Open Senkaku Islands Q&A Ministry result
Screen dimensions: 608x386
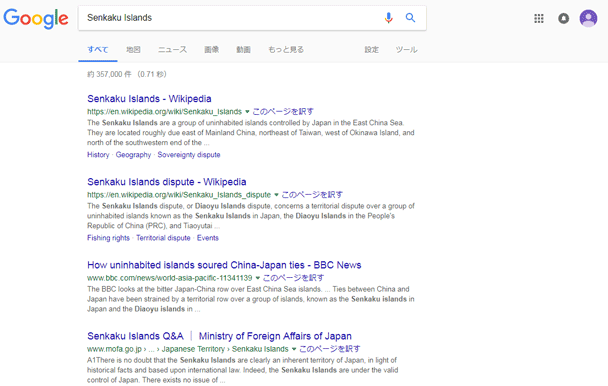pos(219,336)
